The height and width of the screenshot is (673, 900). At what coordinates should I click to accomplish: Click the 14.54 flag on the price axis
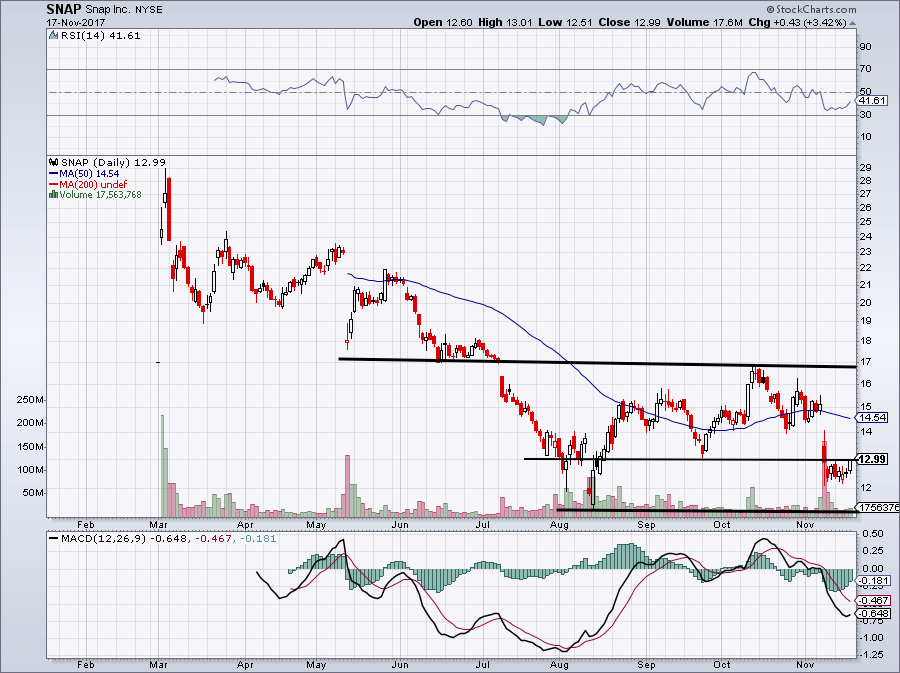(x=872, y=418)
